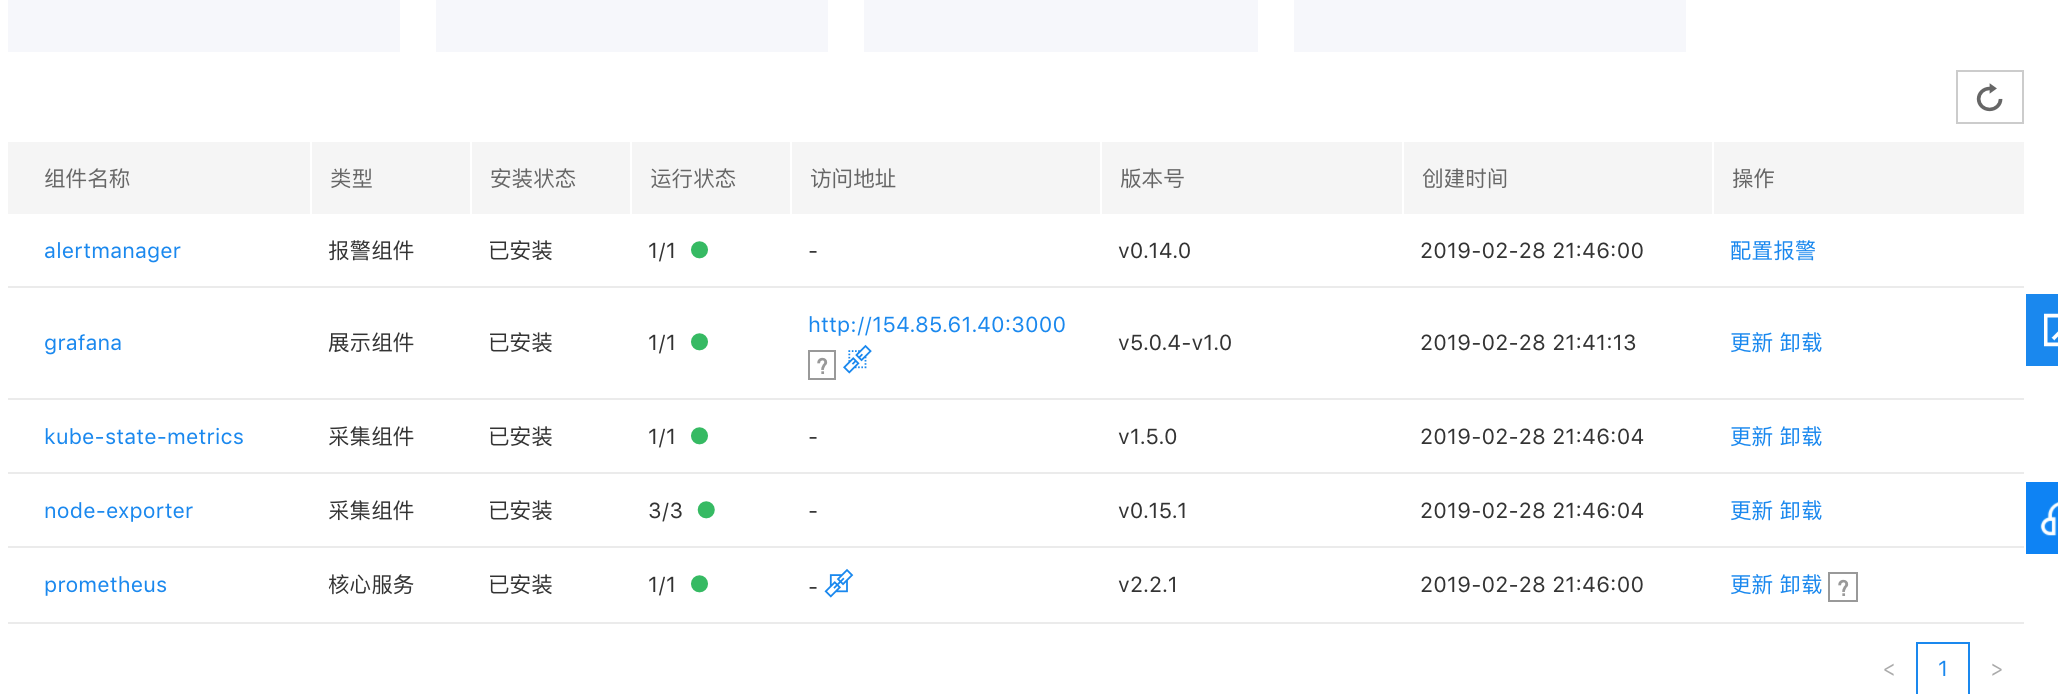Open the node-exporter component link
This screenshot has width=2058, height=694.
pyautogui.click(x=118, y=511)
